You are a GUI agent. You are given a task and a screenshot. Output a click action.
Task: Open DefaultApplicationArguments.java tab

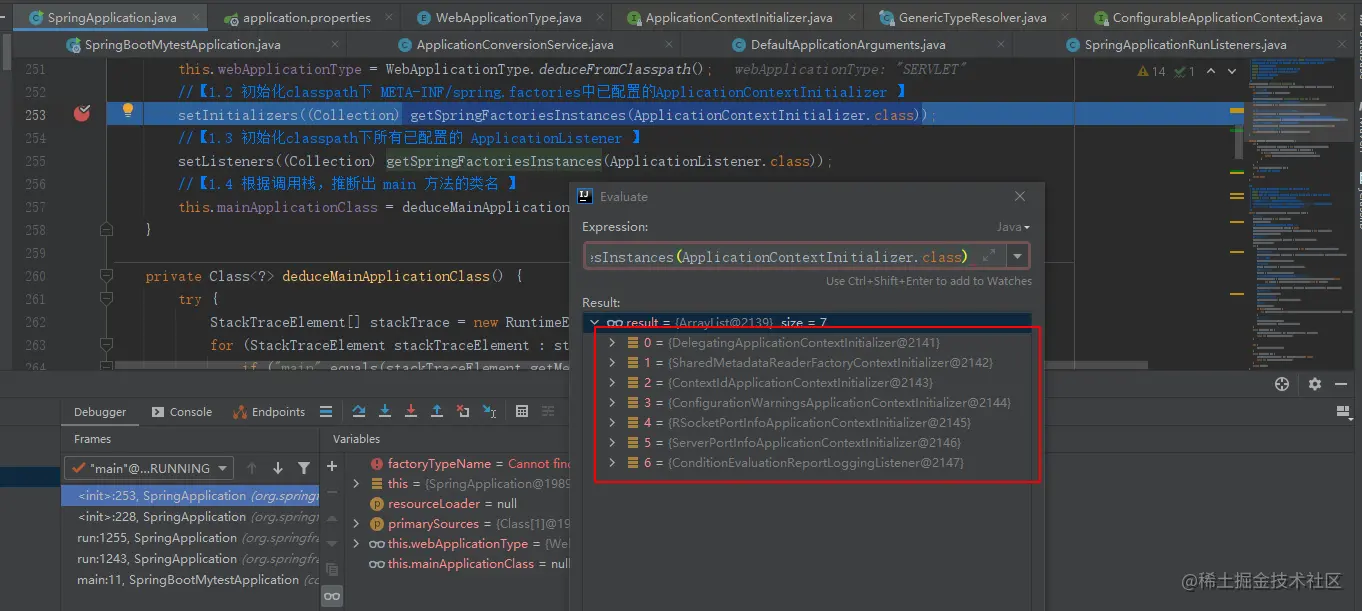coord(847,45)
